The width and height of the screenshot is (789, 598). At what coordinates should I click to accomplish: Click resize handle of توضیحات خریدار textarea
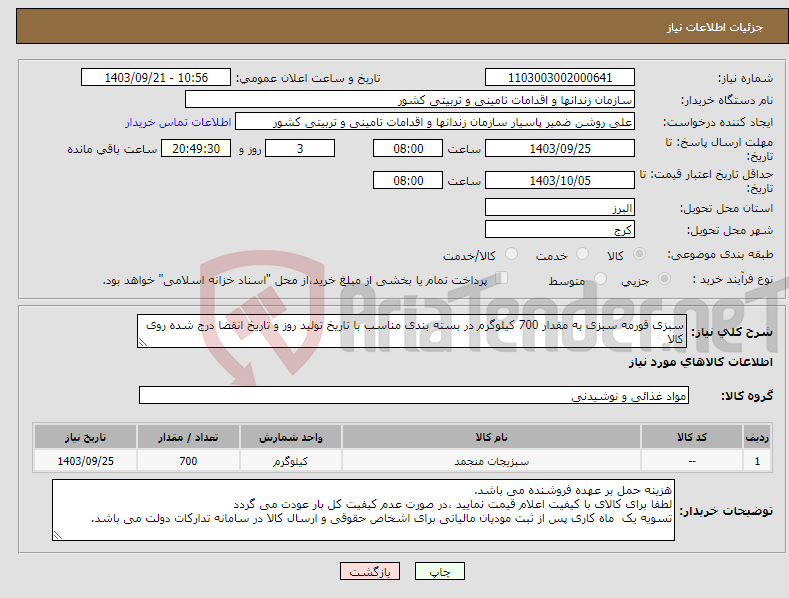58,536
